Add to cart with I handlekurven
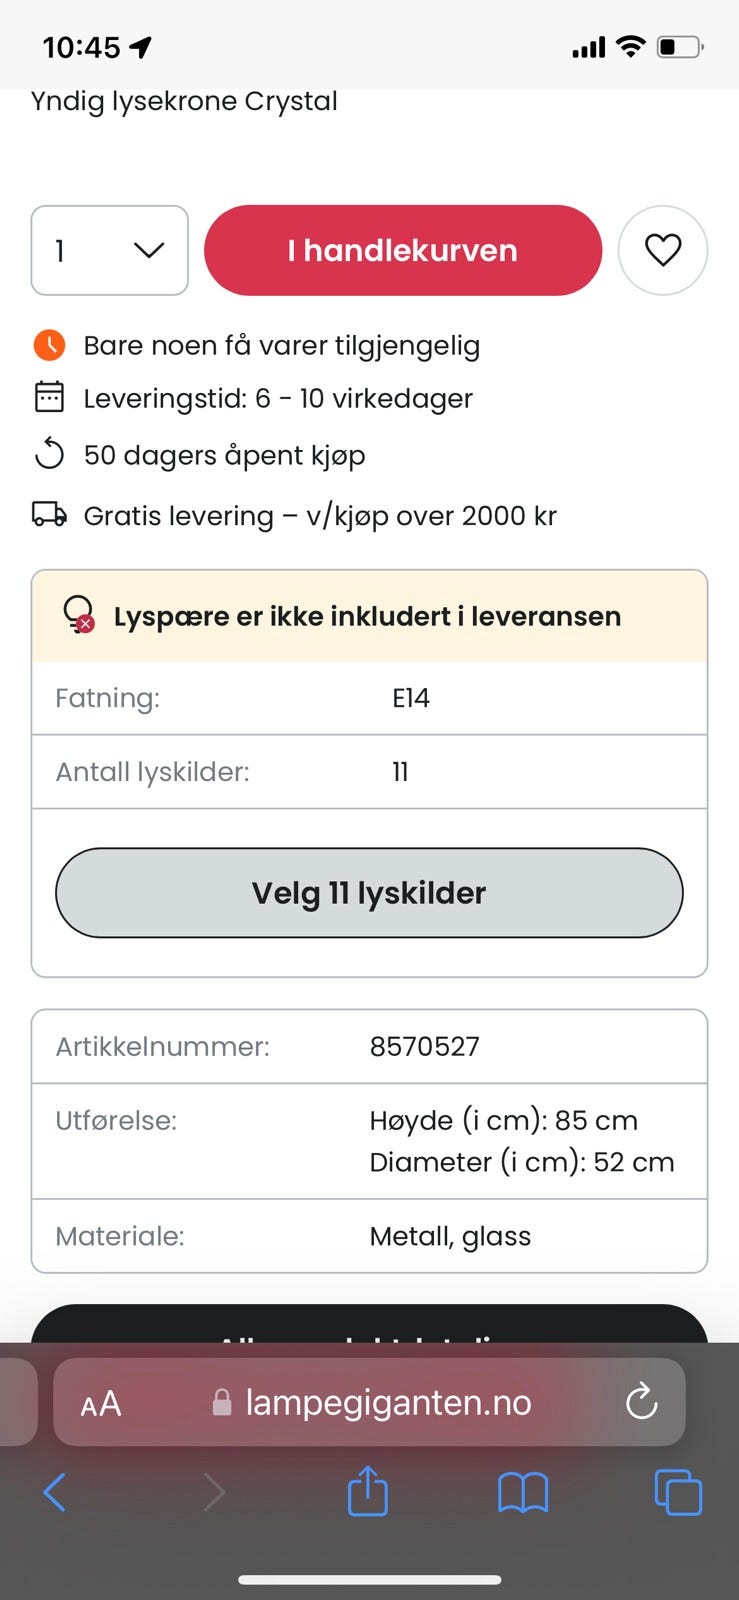739x1600 pixels. 403,250
